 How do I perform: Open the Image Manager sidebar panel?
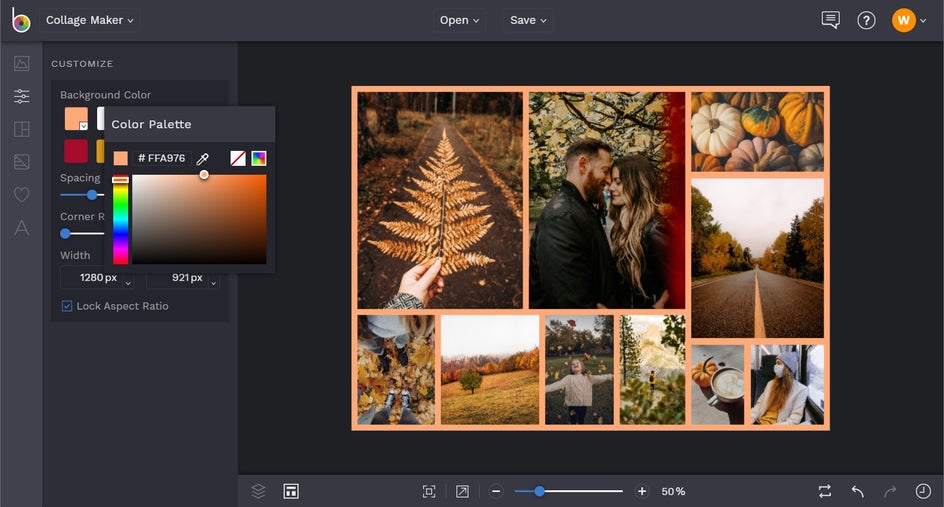pos(21,64)
